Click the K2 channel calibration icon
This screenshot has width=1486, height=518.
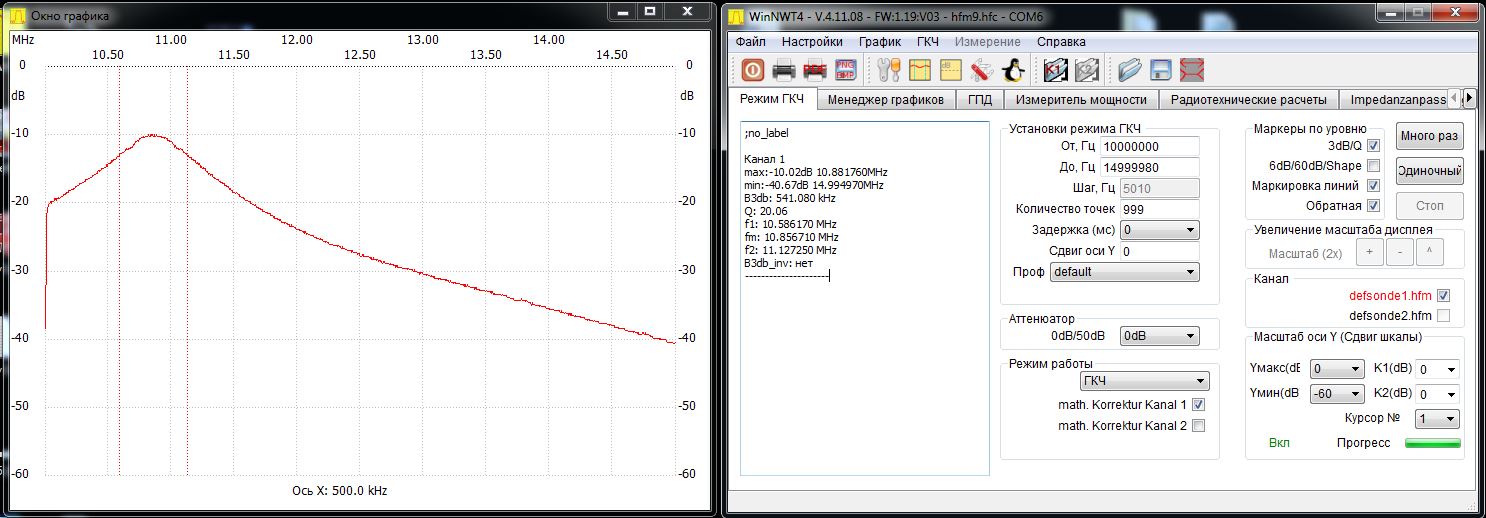pos(1085,70)
